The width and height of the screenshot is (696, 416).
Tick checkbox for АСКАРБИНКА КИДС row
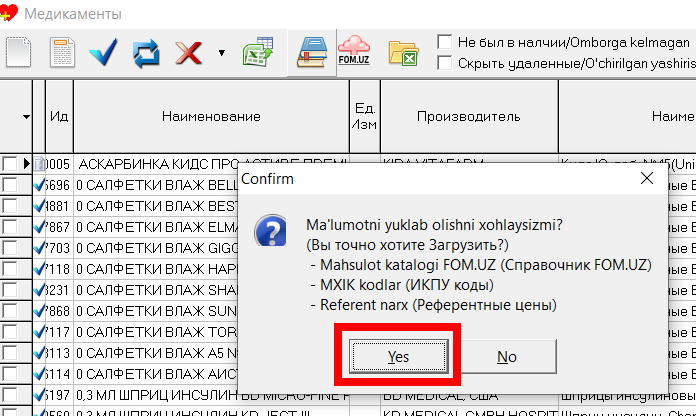click(x=9, y=164)
